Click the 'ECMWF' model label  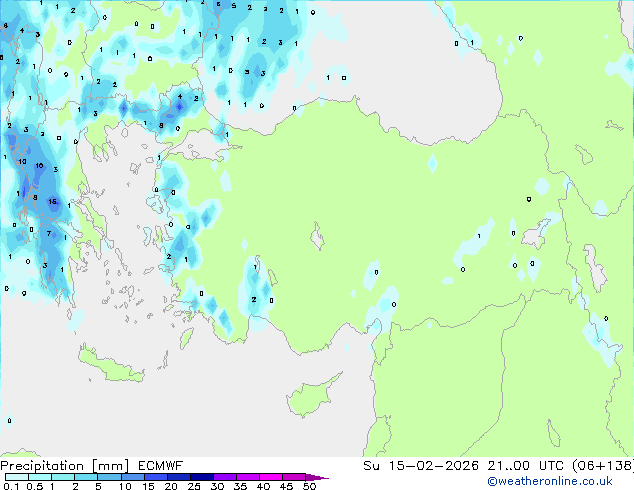161,466
